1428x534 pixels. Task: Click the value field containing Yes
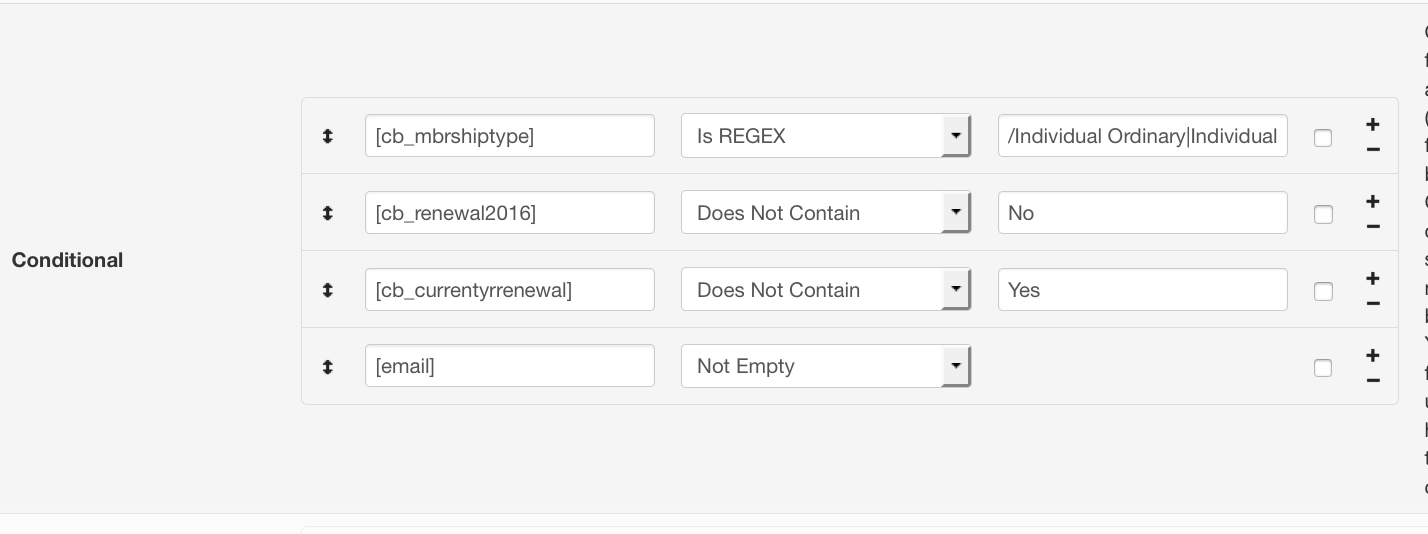tap(1143, 290)
